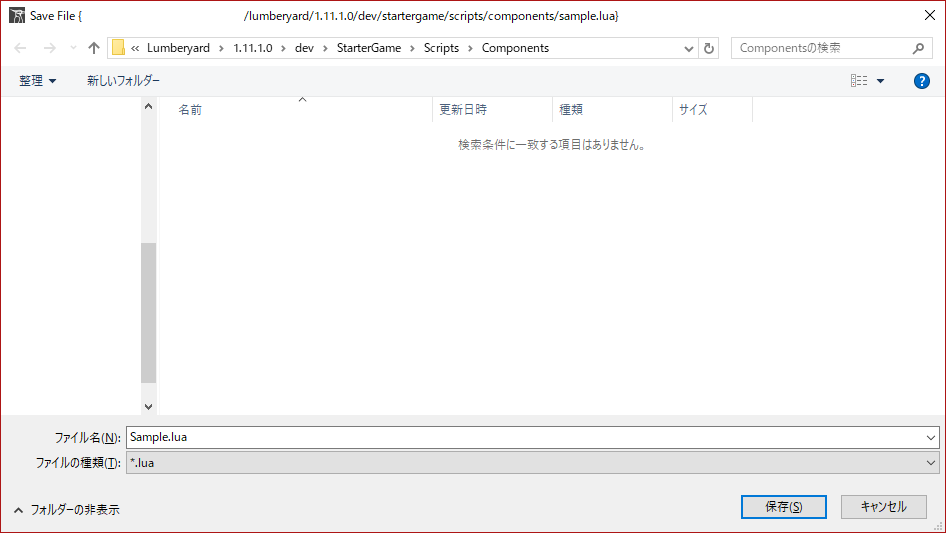Expand subfolders arrow after Lumberyard

click(x=221, y=48)
